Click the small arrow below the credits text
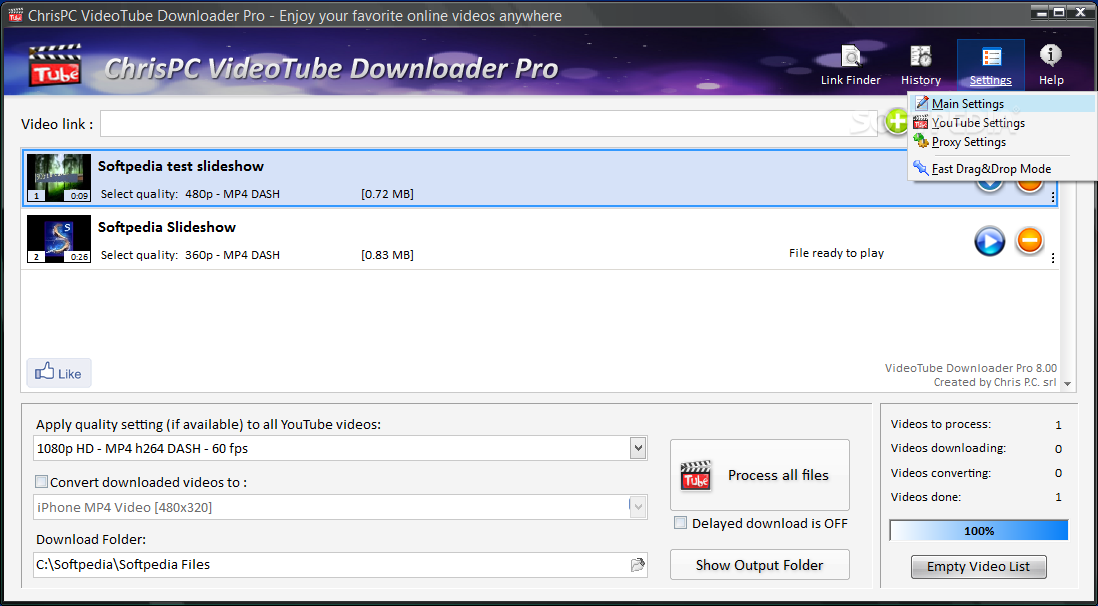Viewport: 1098px width, 606px height. (x=1067, y=384)
